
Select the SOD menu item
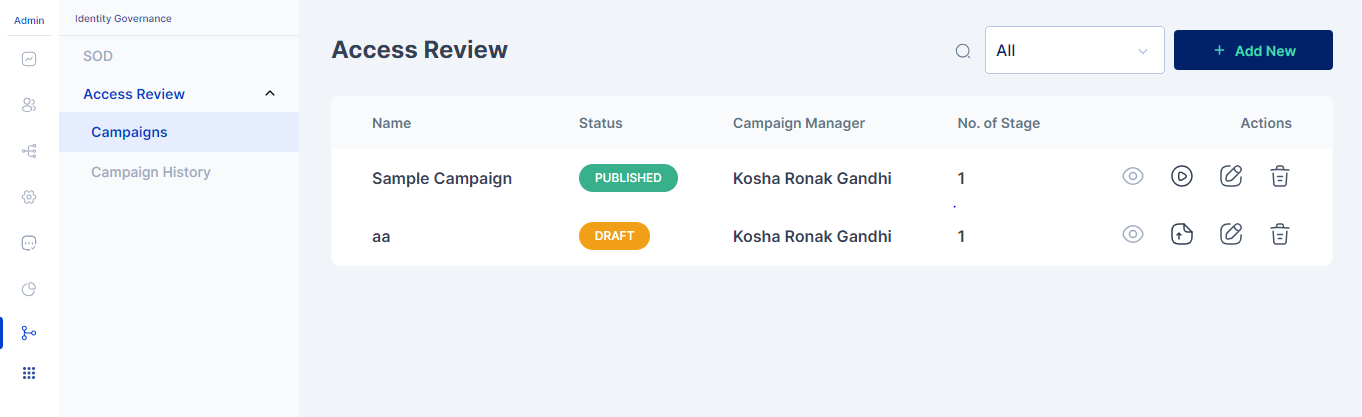[98, 56]
